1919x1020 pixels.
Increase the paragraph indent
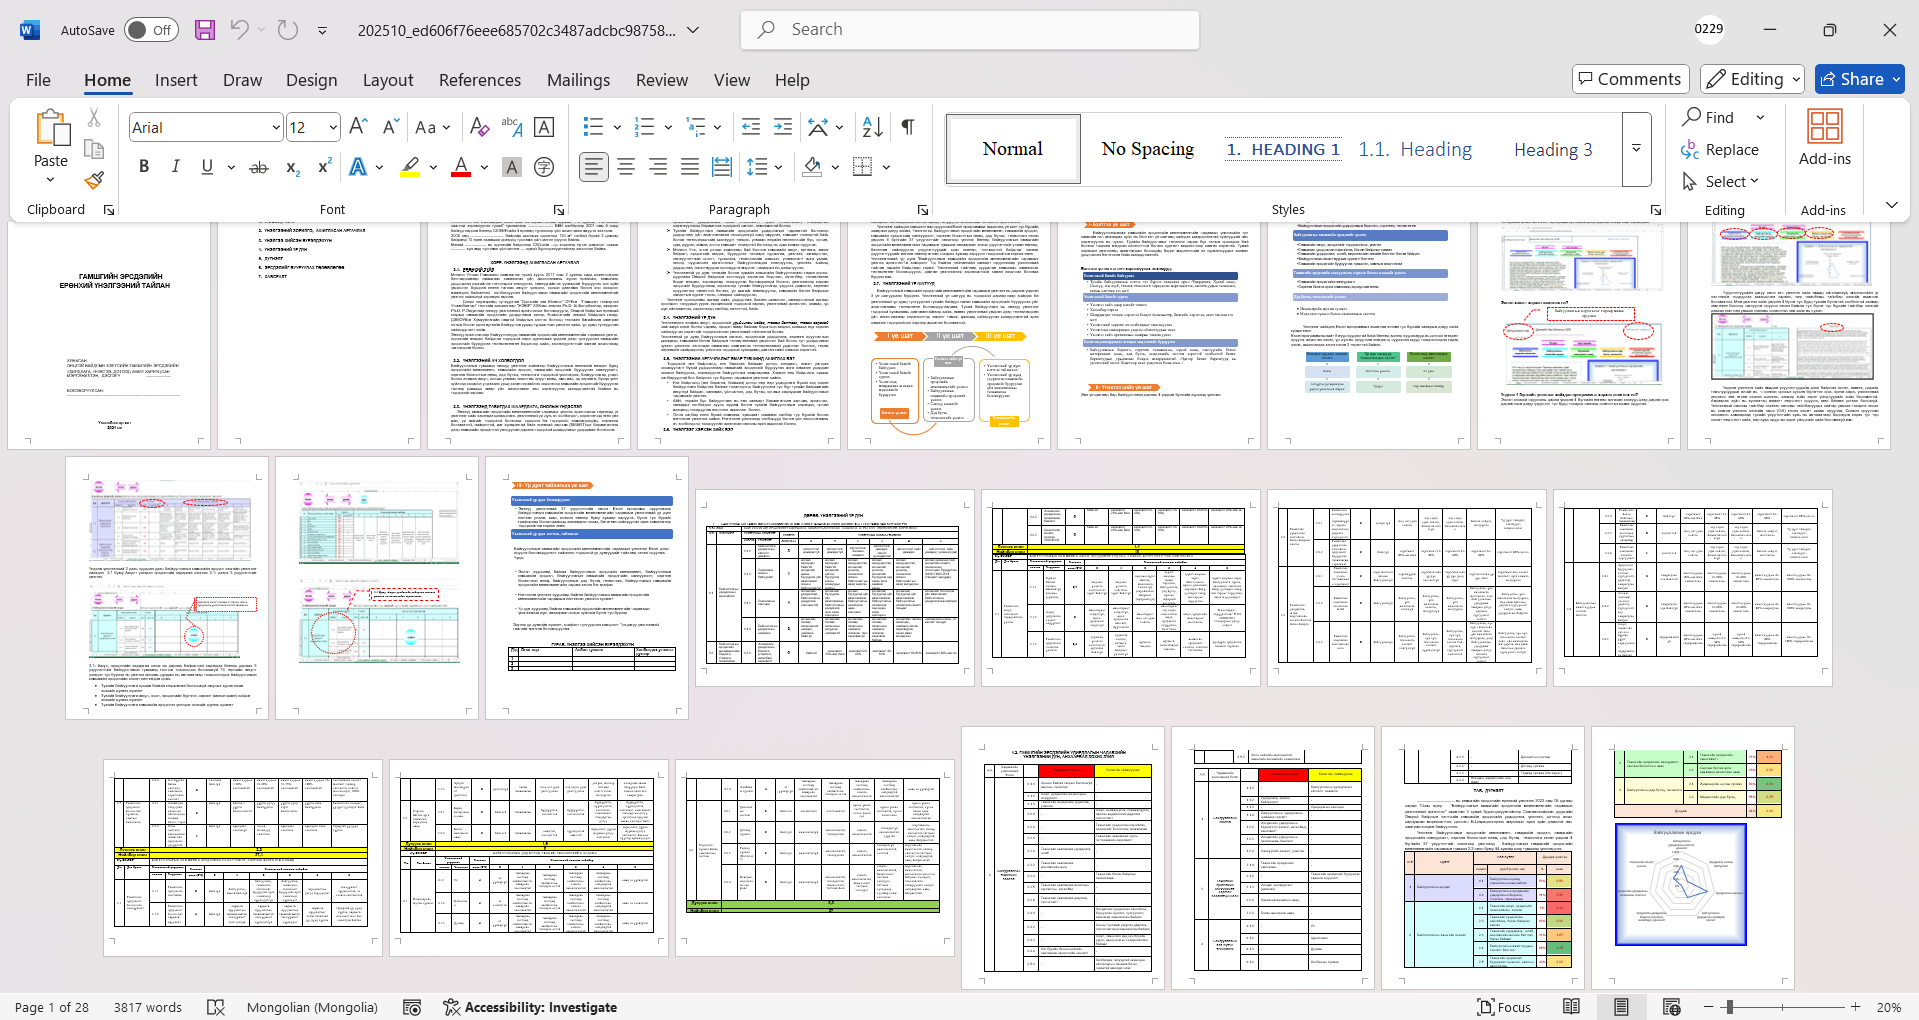point(783,127)
